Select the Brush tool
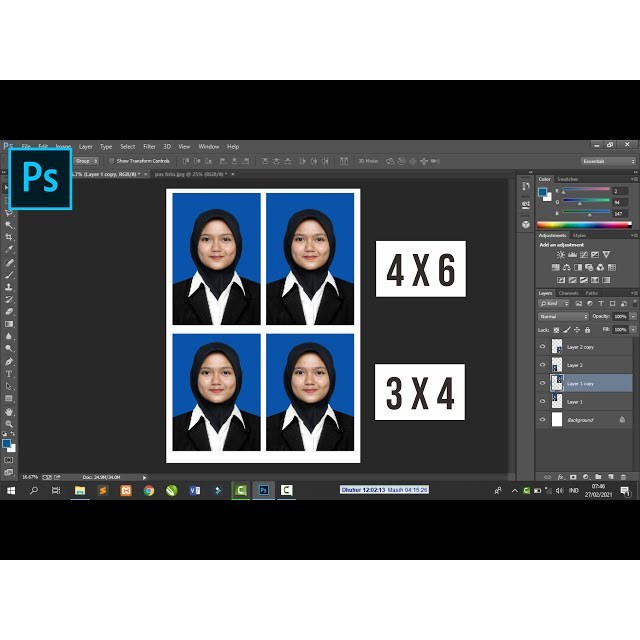Viewport: 640px width, 640px height. tap(9, 275)
